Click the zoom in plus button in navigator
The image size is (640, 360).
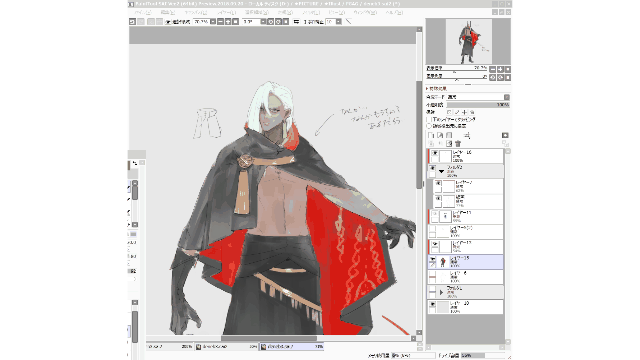click(x=500, y=69)
